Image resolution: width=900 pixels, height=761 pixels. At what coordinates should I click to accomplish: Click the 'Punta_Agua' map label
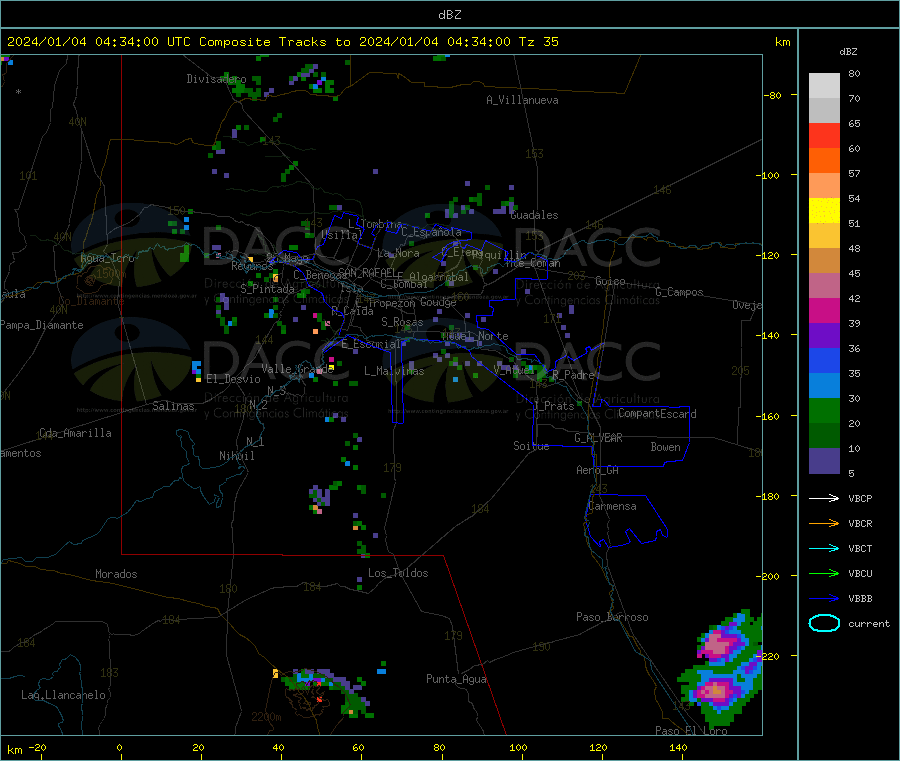[456, 679]
